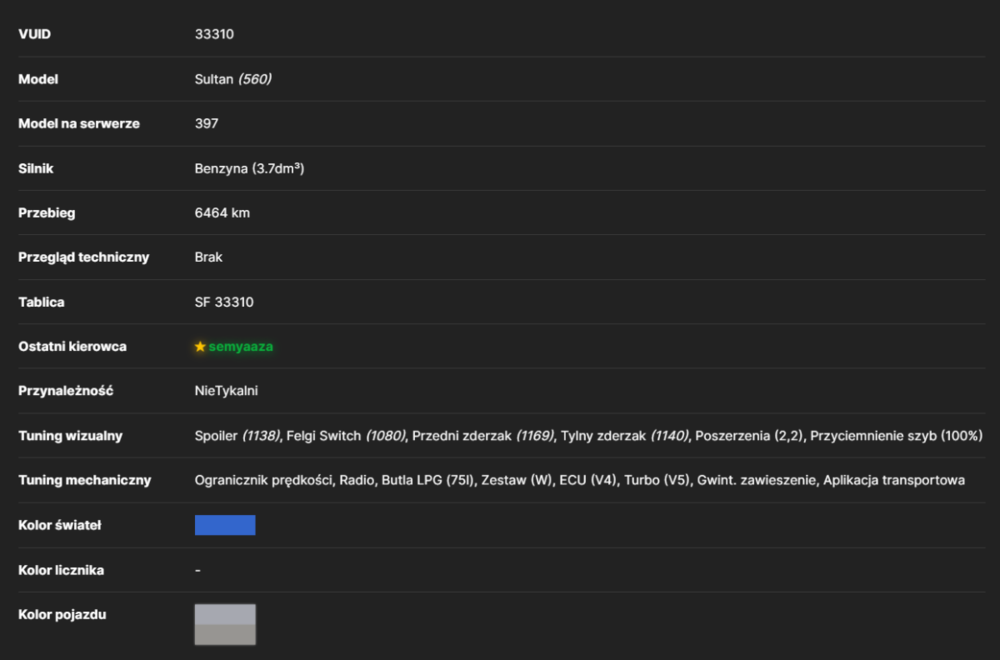Viewport: 1000px width, 660px height.
Task: Select the gray Kolor pojazdu swatch
Action: click(x=225, y=624)
